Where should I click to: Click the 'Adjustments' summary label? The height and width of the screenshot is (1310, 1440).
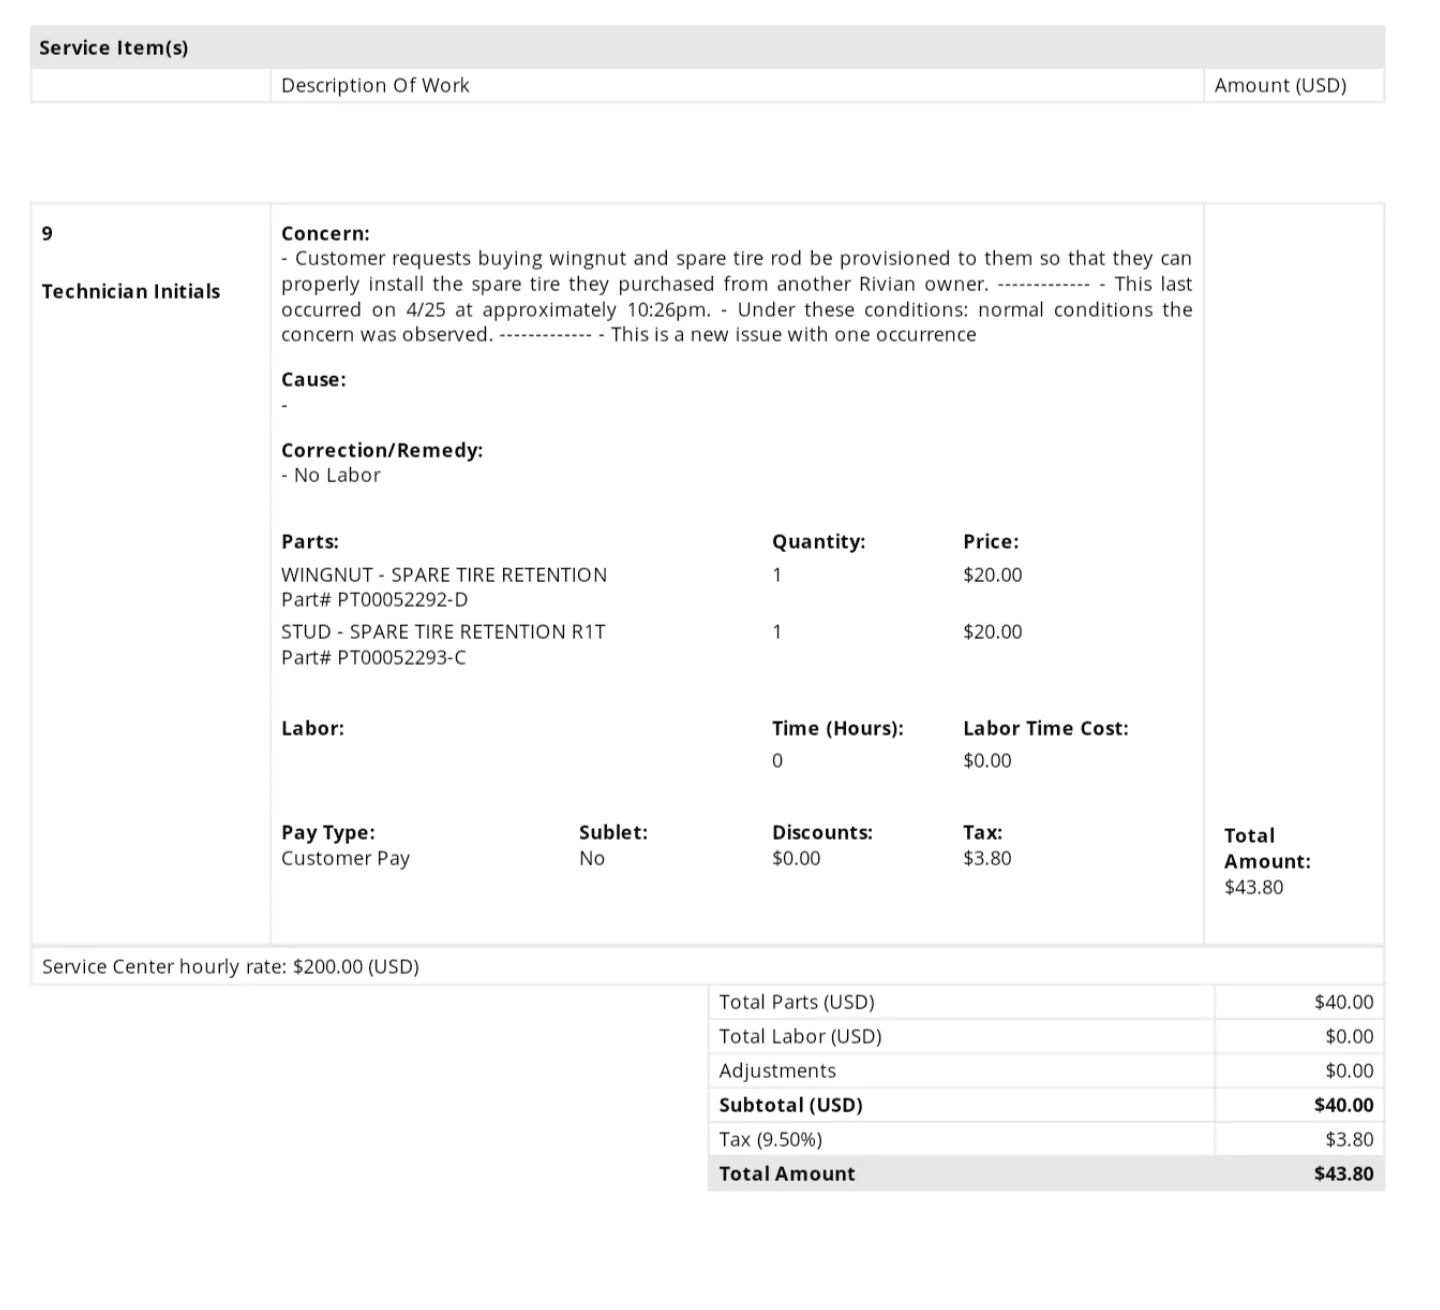[777, 1071]
